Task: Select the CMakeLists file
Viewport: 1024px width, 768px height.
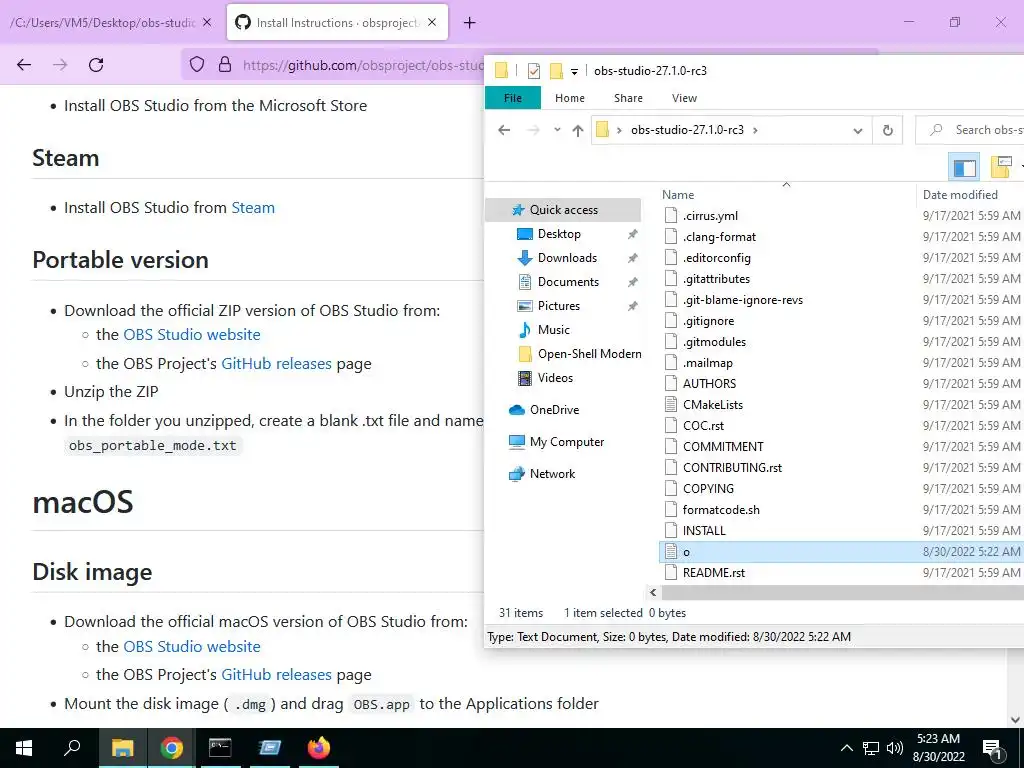Action: pyautogui.click(x=712, y=405)
